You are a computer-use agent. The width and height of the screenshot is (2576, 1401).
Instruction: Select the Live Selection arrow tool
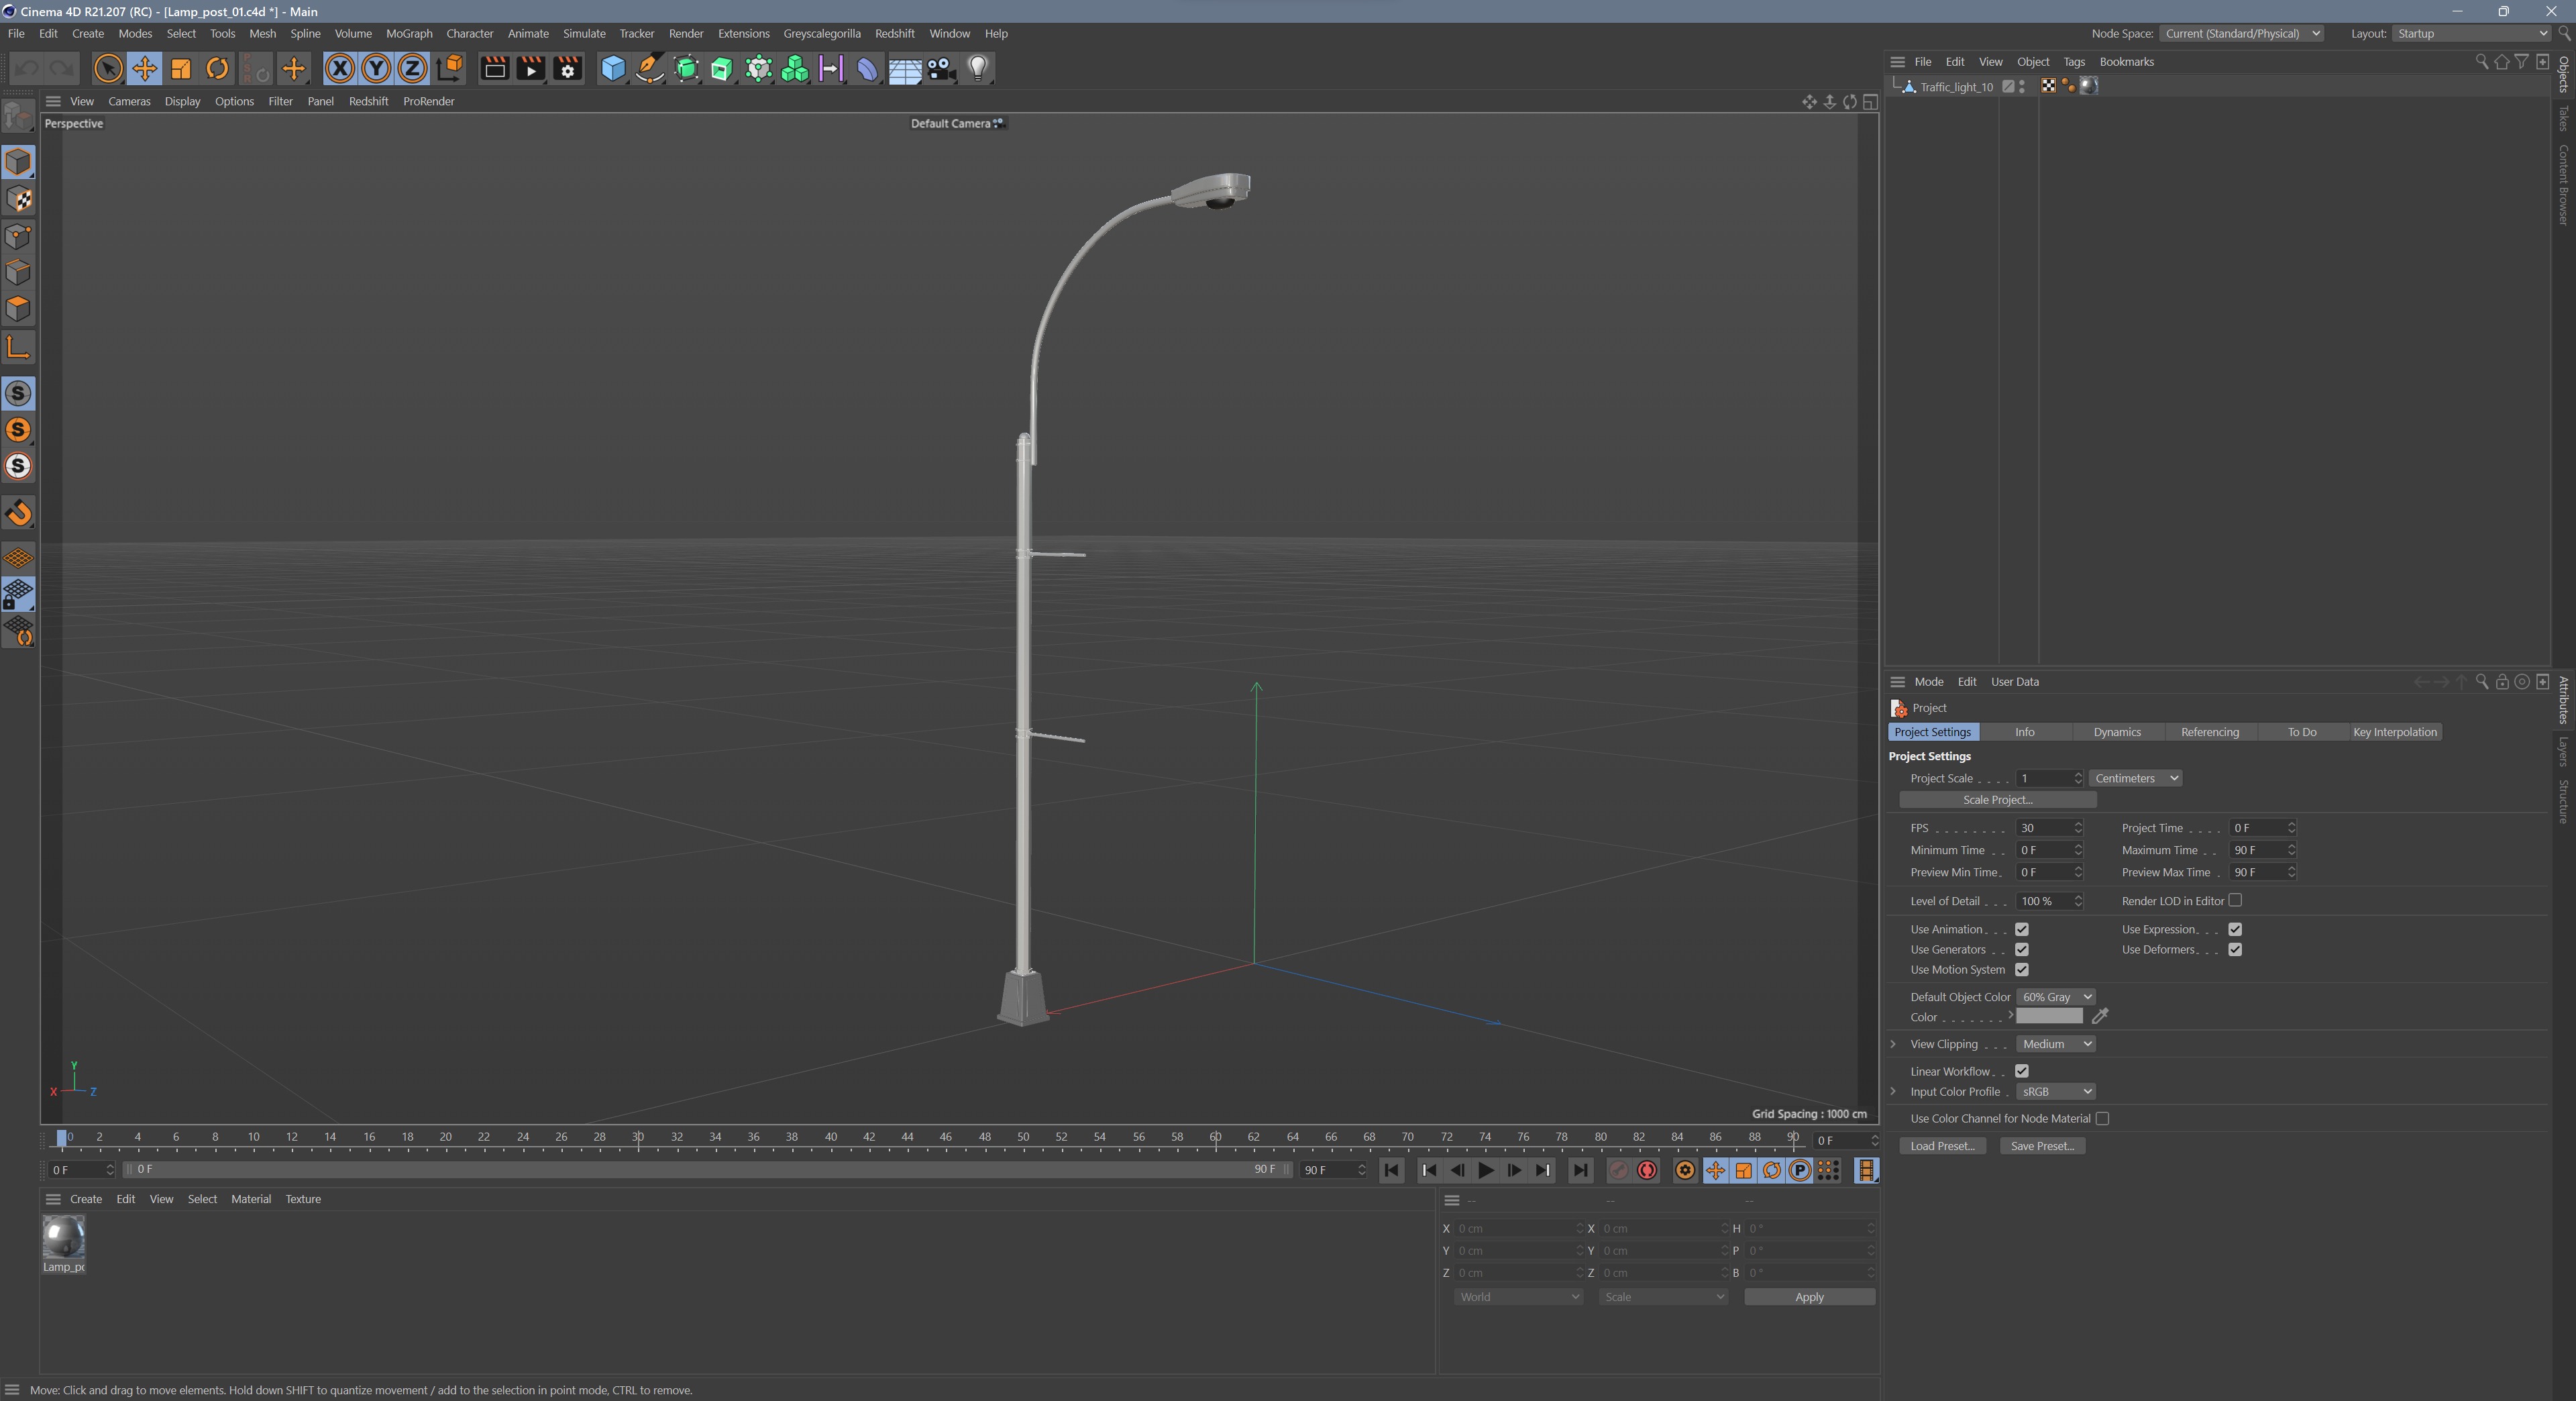coord(108,69)
